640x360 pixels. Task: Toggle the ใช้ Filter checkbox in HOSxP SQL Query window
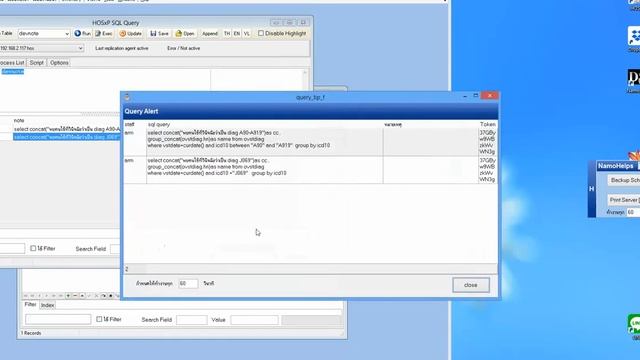(33, 248)
